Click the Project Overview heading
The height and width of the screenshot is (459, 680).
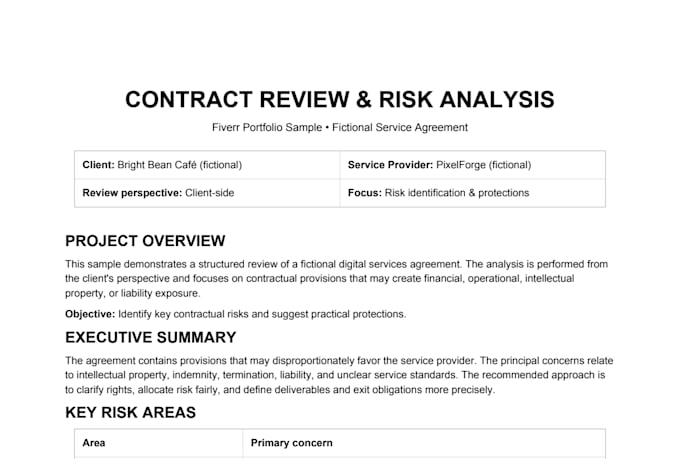click(145, 241)
